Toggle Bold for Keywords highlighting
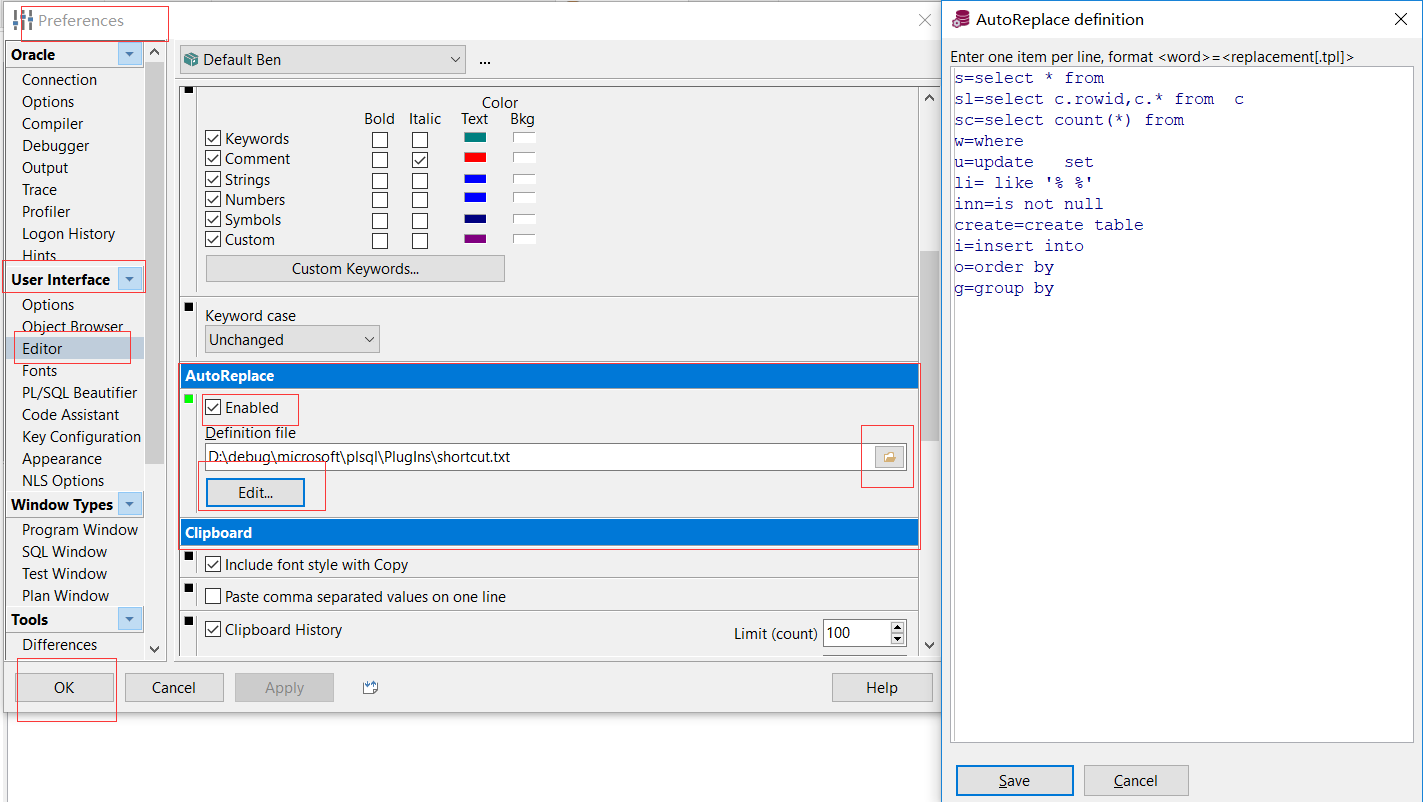The height and width of the screenshot is (802, 1423). pos(380,139)
